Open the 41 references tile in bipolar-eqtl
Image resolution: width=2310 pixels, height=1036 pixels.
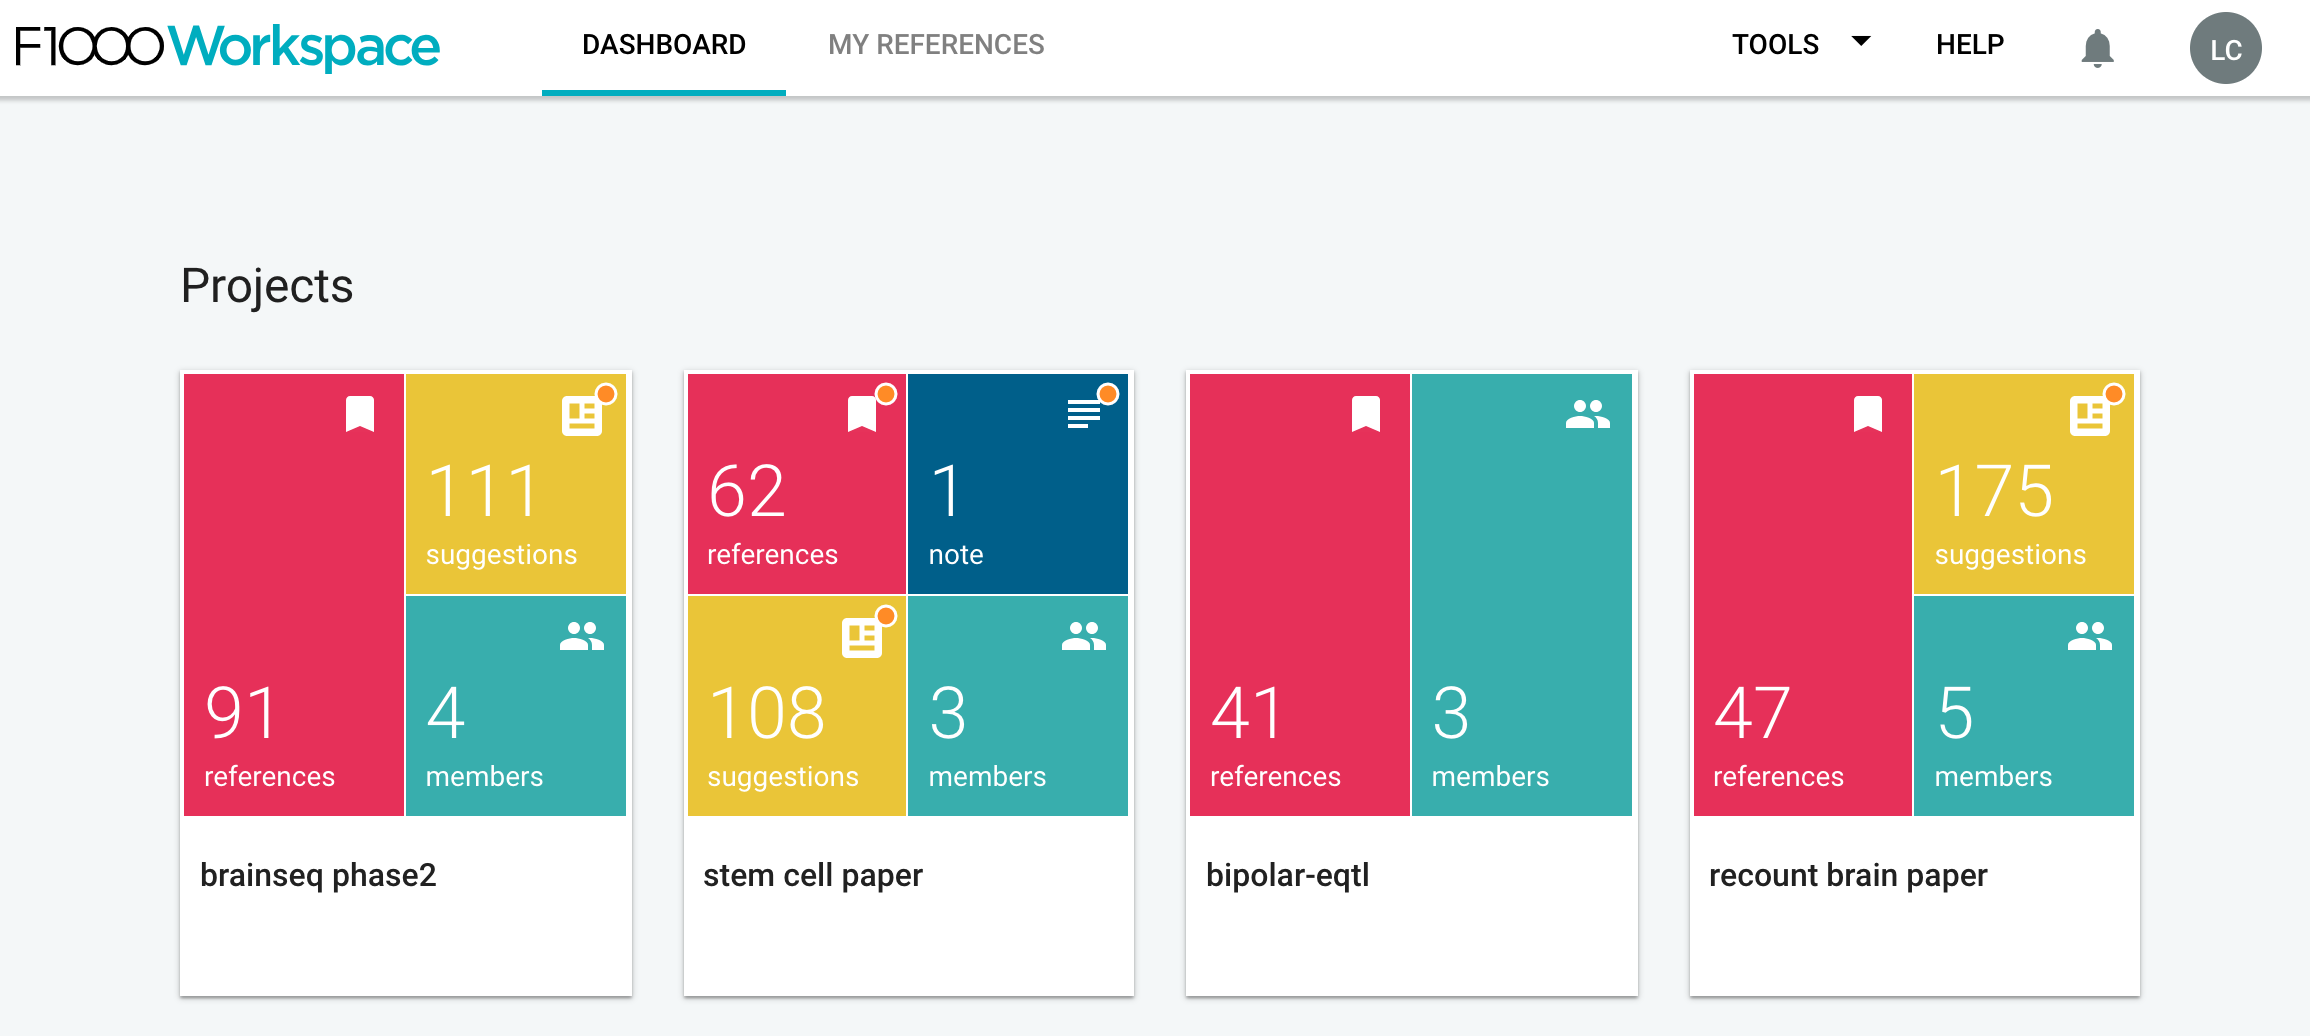(x=1300, y=595)
